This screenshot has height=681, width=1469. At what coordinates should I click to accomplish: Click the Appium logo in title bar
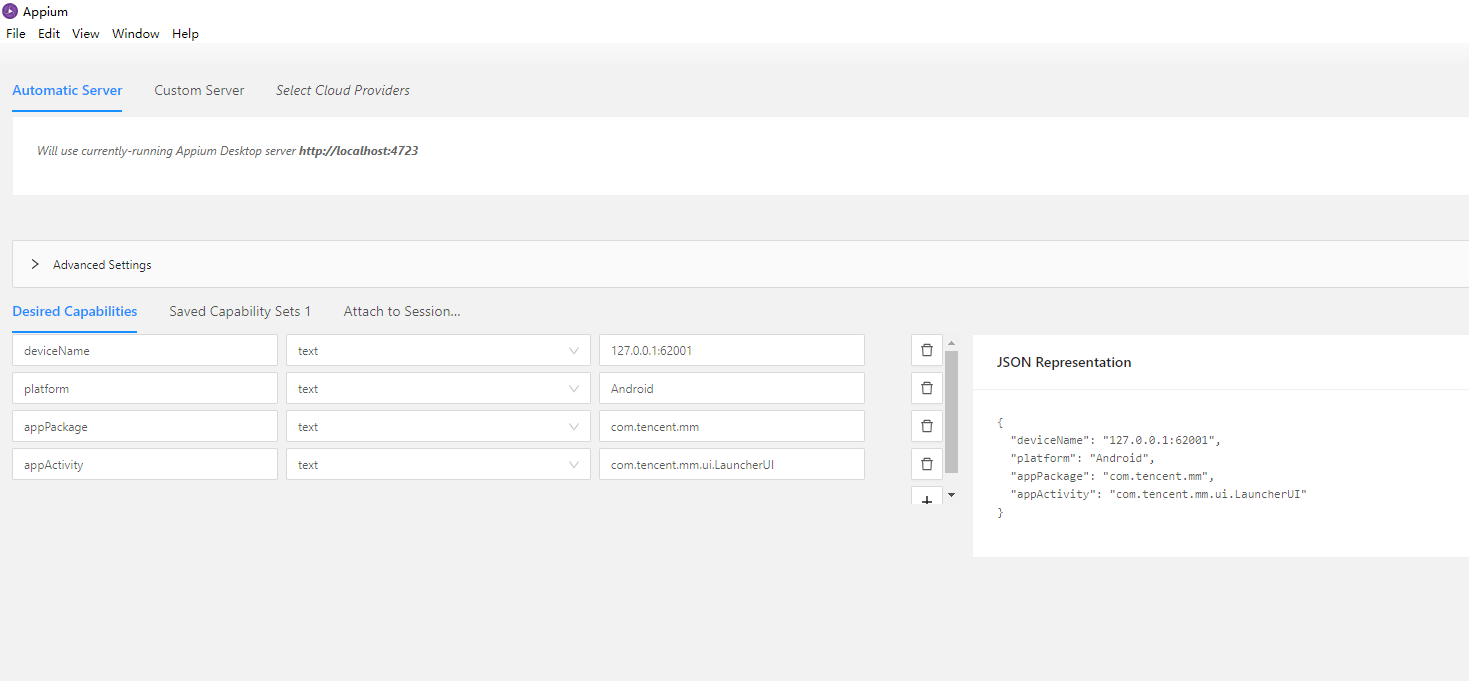tap(10, 11)
